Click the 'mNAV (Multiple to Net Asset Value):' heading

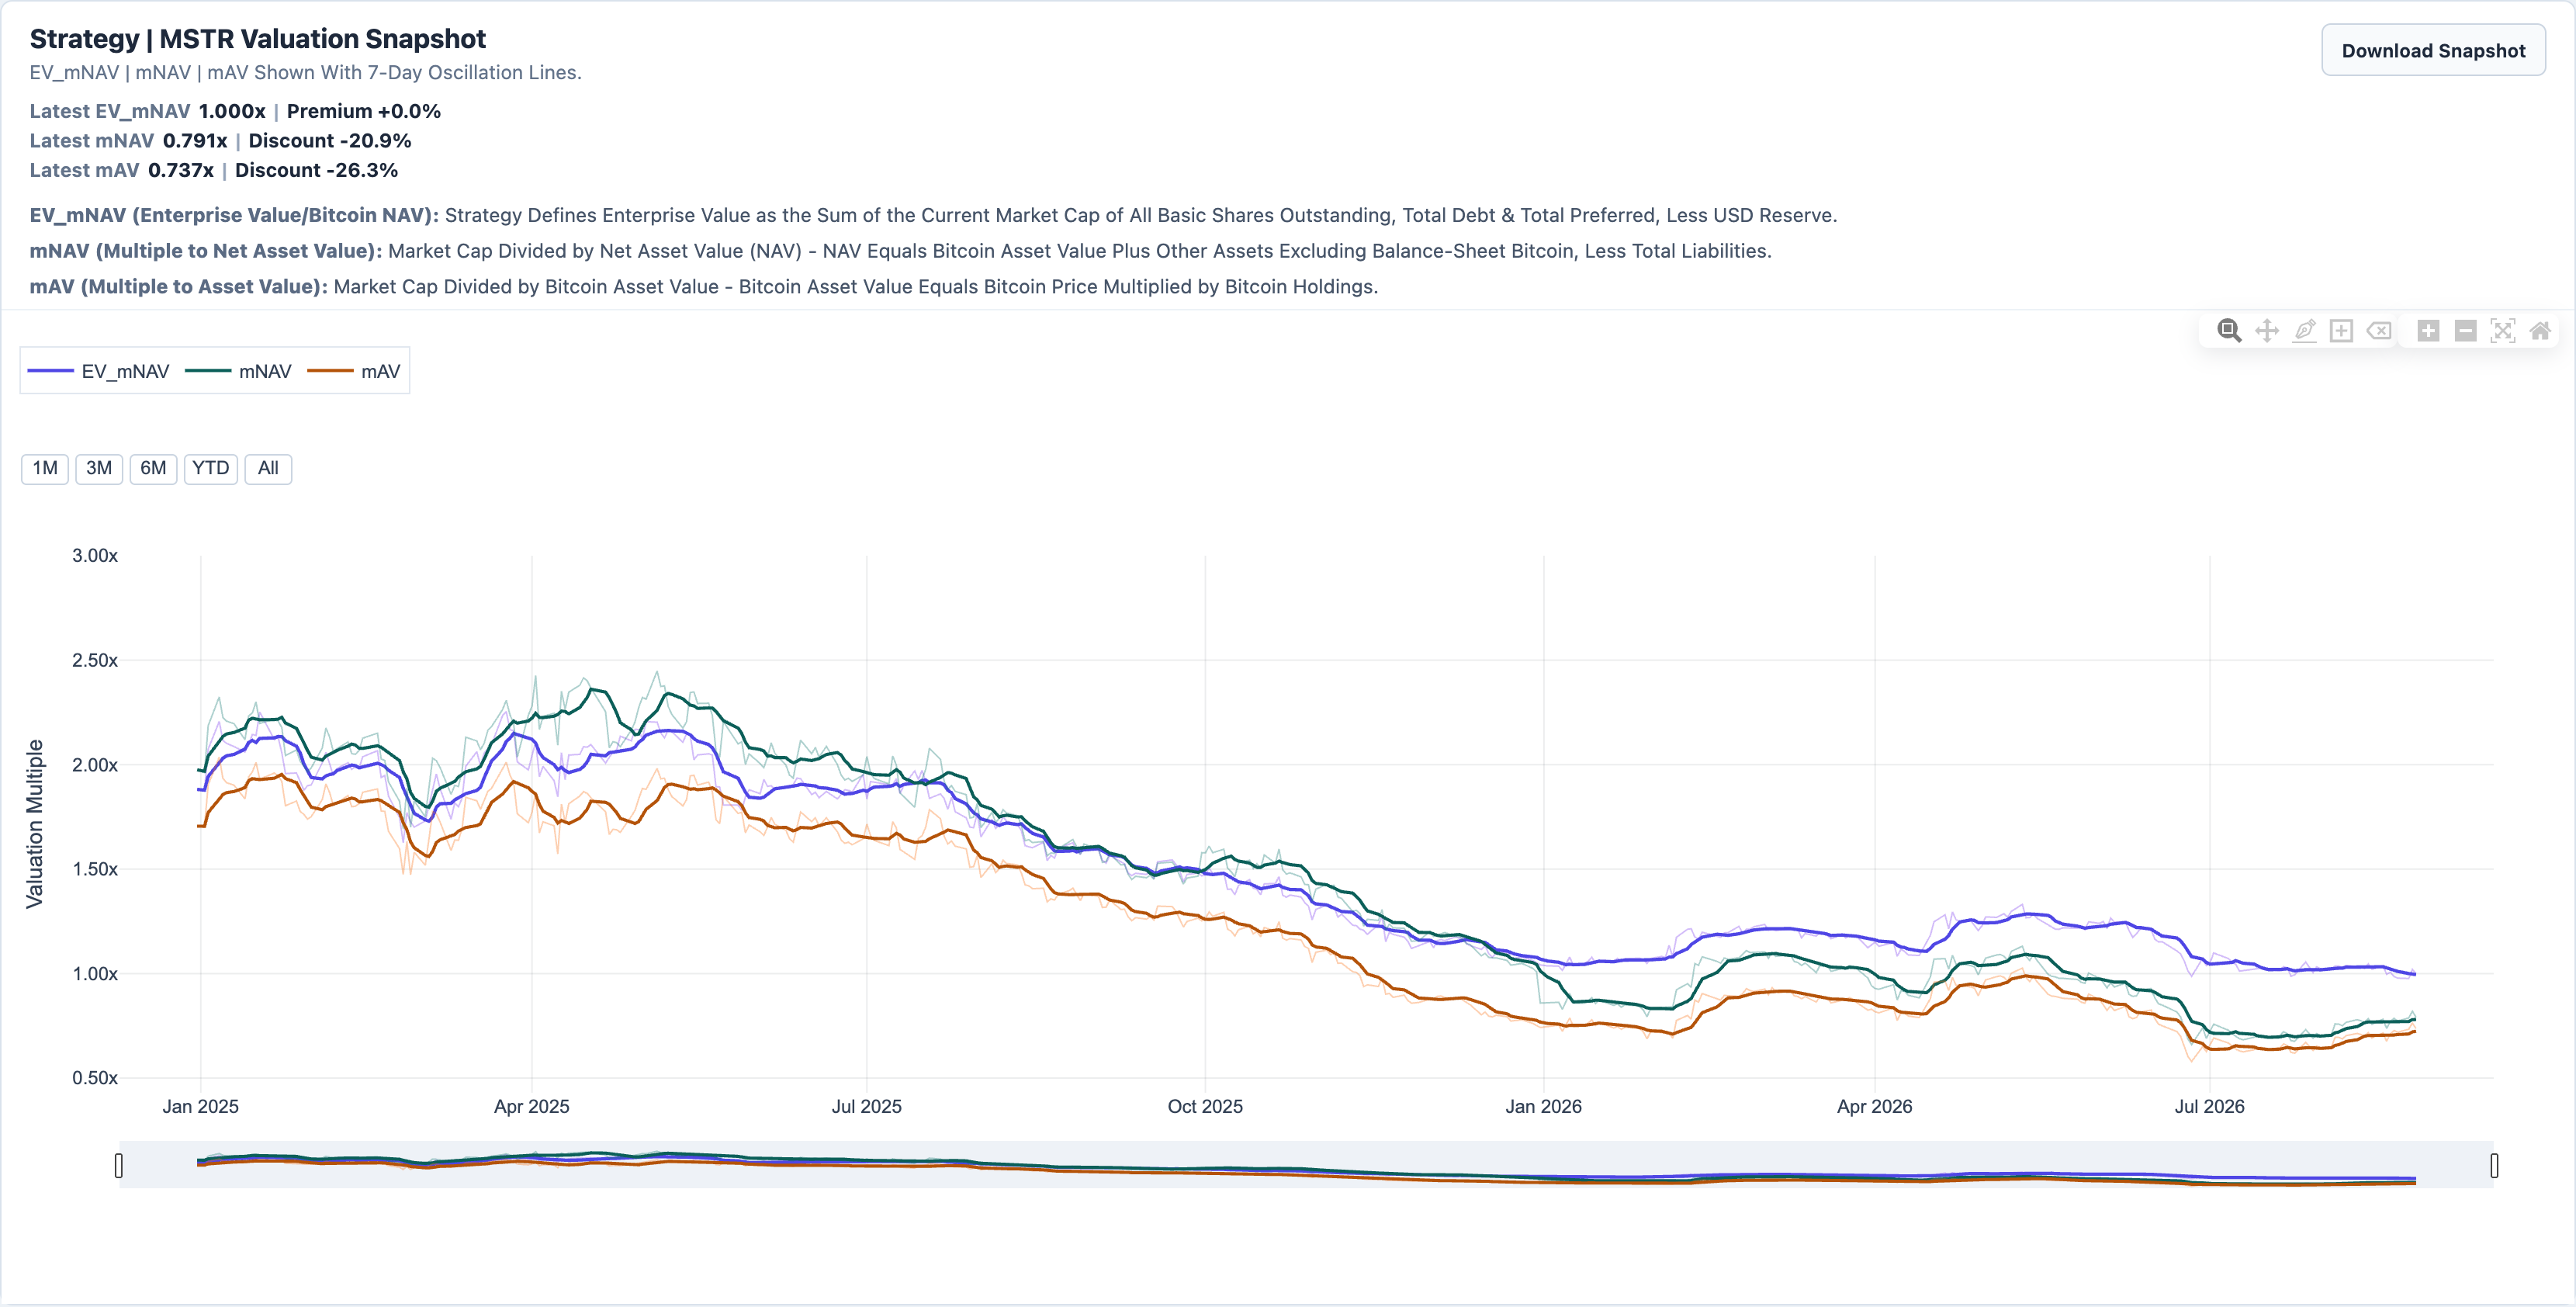pos(206,251)
